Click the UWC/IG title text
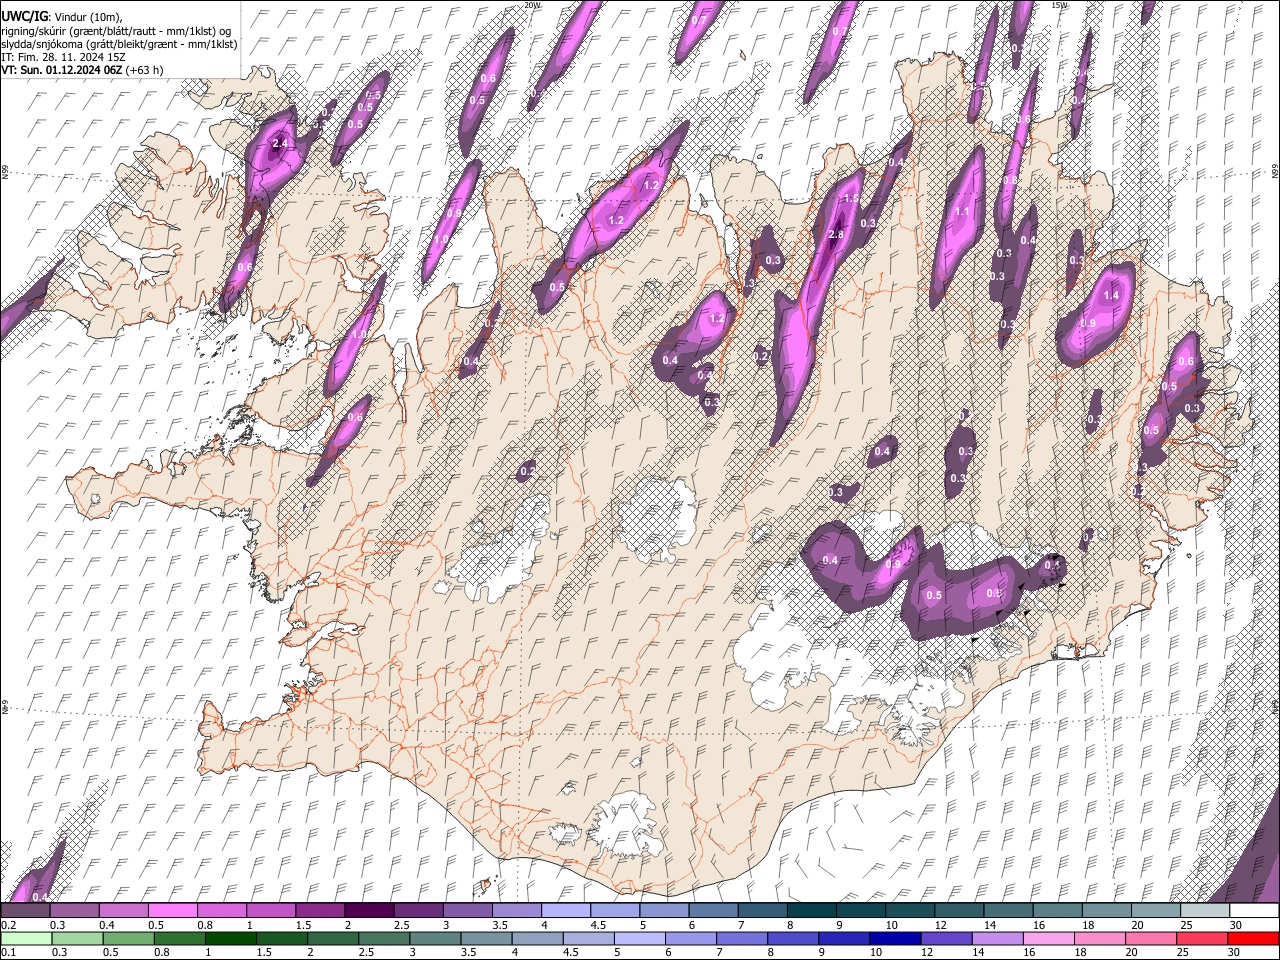 click(24, 17)
